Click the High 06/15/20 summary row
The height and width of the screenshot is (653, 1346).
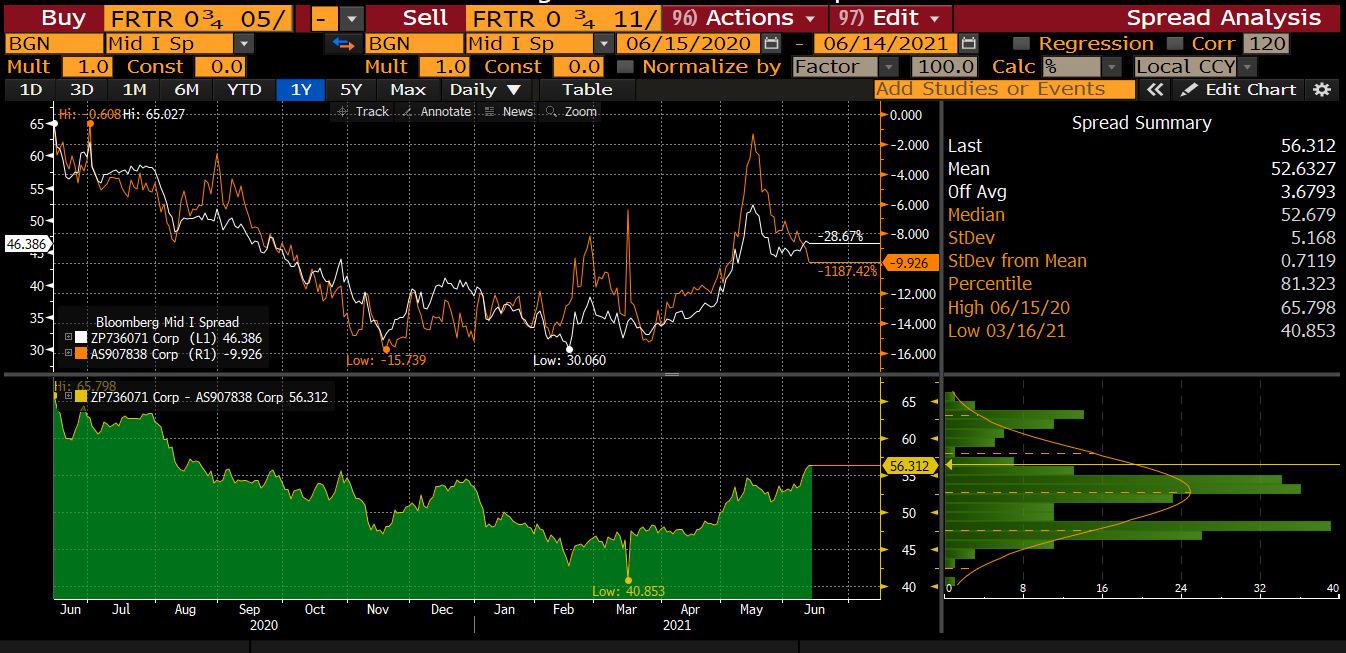click(x=1141, y=307)
